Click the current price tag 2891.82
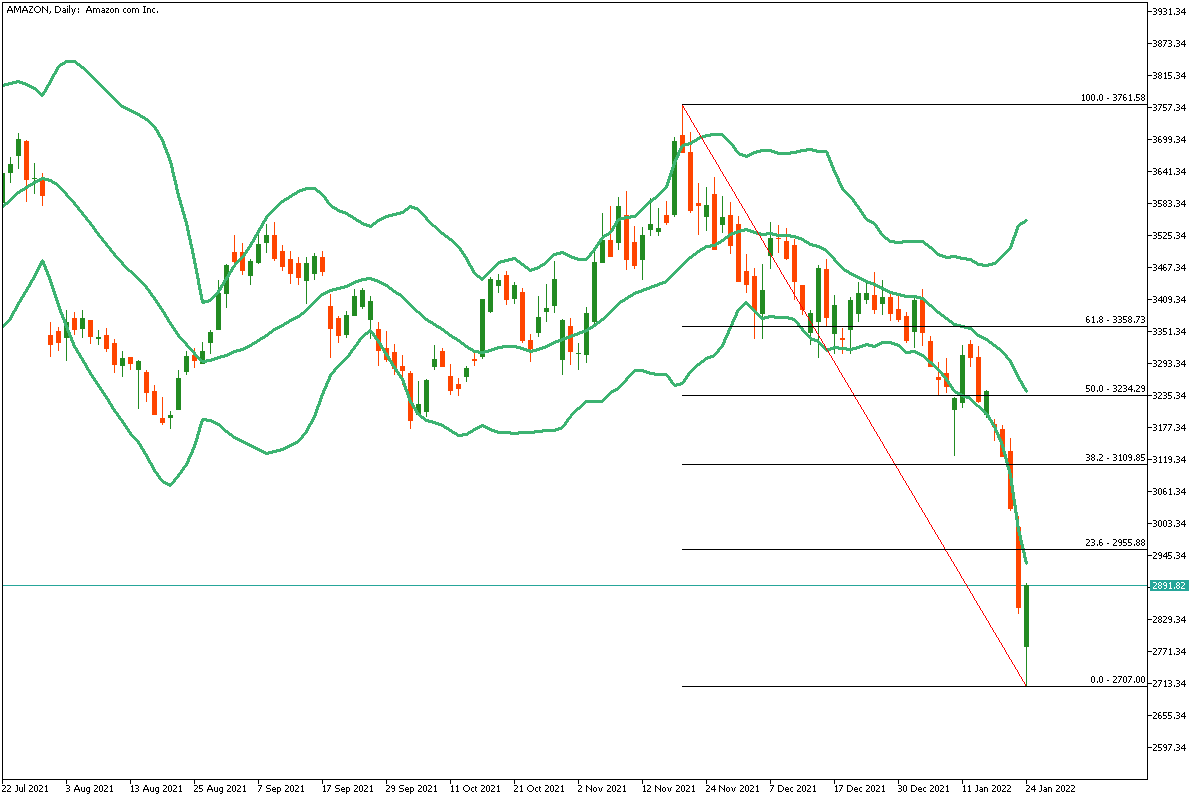The image size is (1200, 800). [x=1168, y=586]
